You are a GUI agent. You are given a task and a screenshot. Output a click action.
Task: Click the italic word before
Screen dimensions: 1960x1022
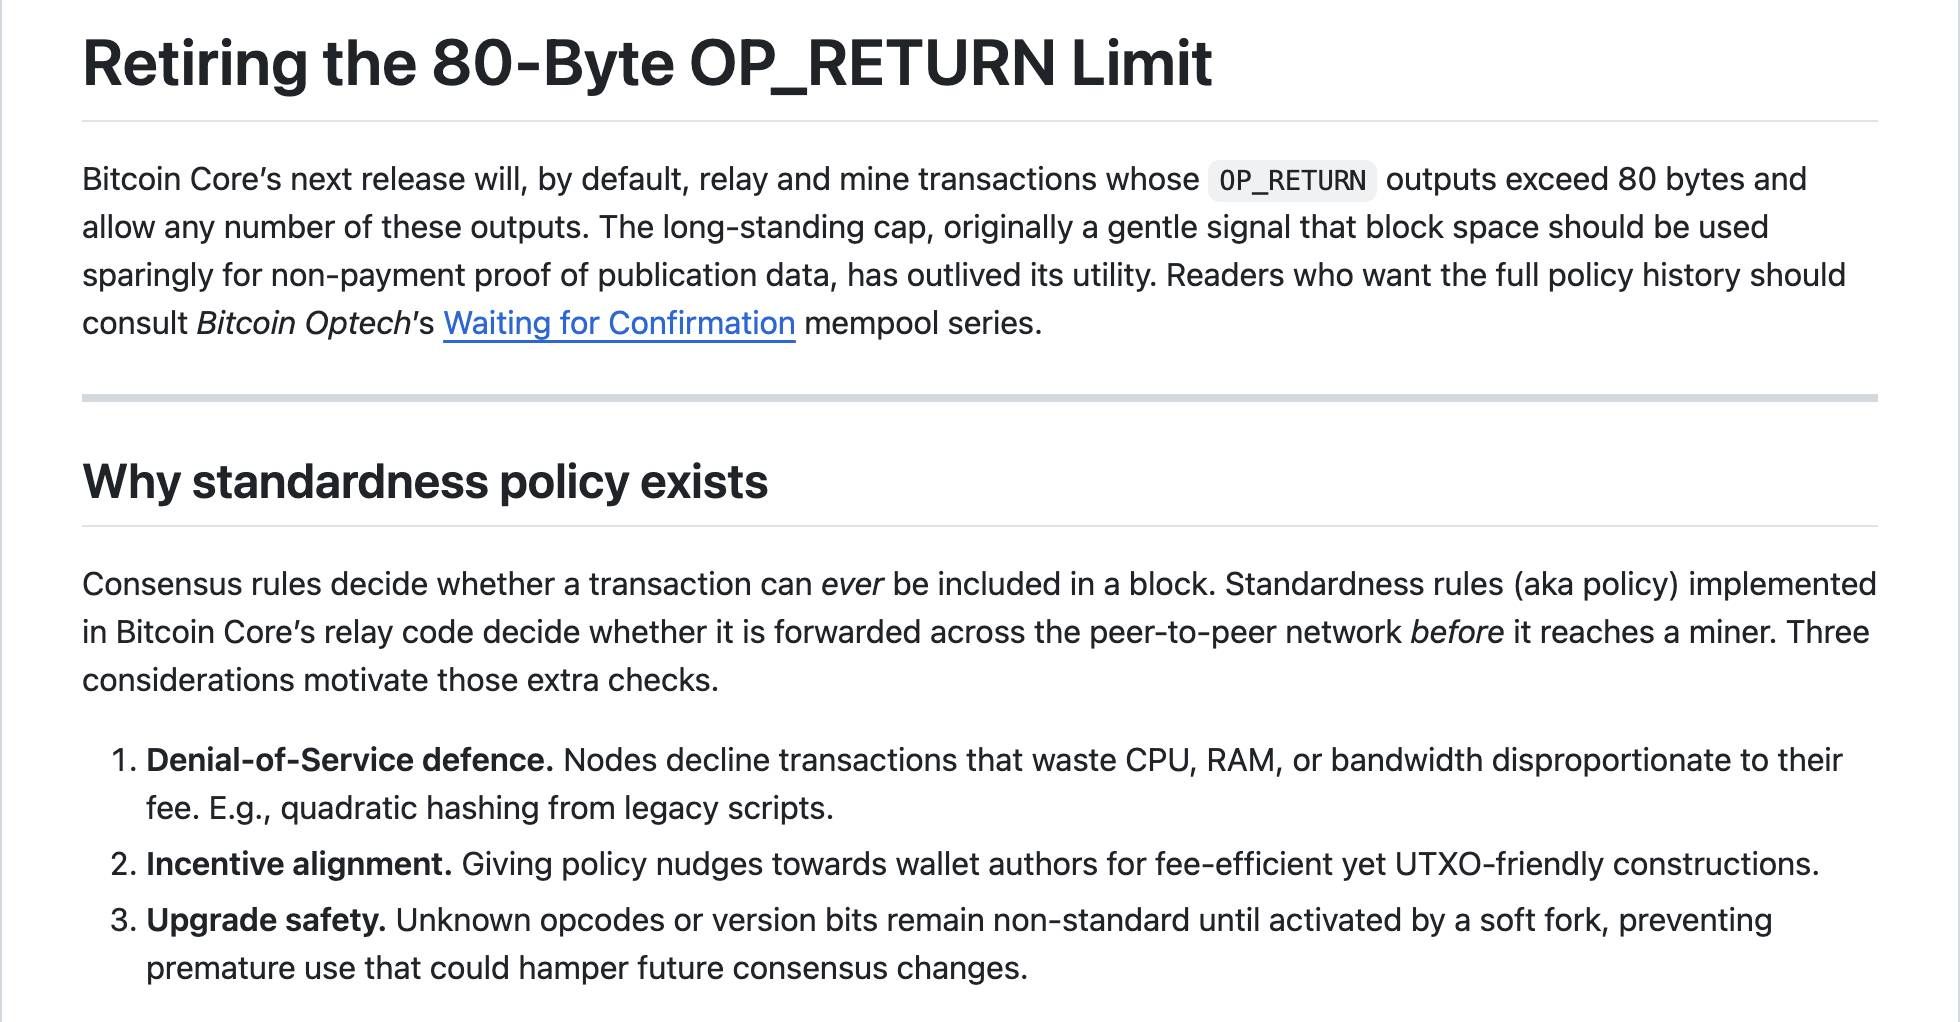1456,632
